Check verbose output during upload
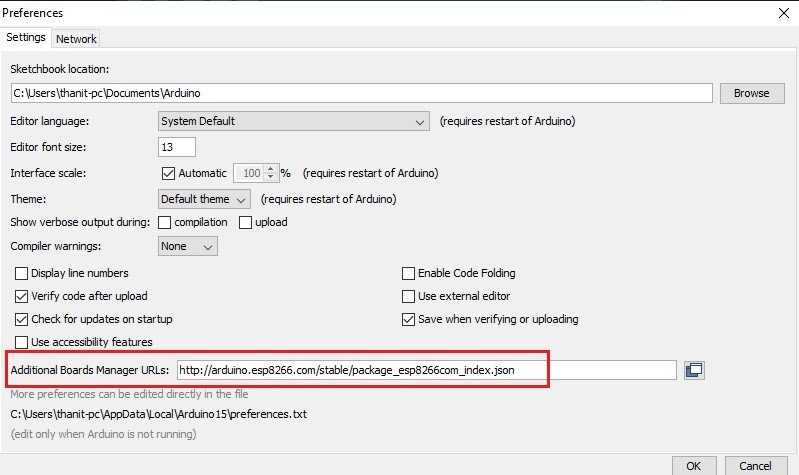The height and width of the screenshot is (475, 799). pos(245,222)
